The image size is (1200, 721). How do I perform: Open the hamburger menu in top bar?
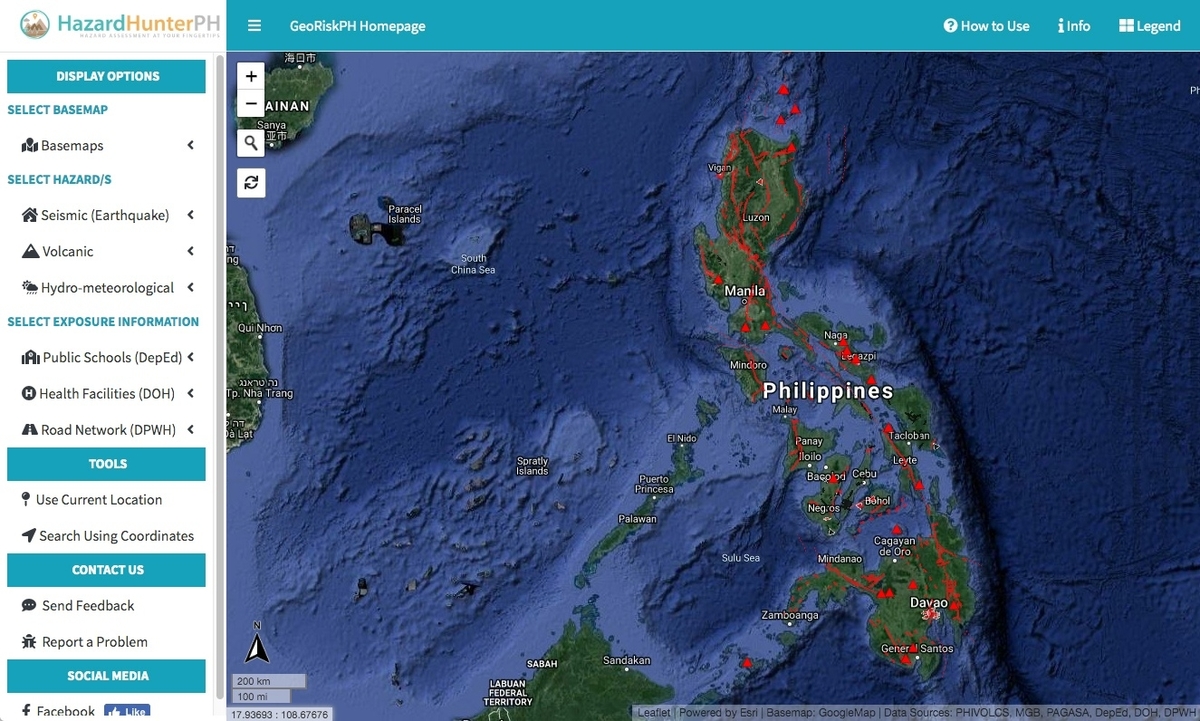click(x=254, y=25)
